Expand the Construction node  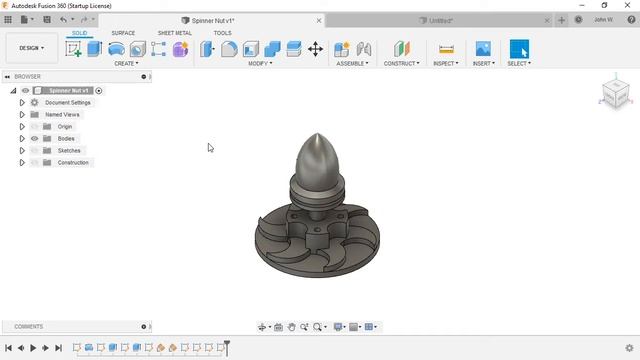pyautogui.click(x=22, y=162)
